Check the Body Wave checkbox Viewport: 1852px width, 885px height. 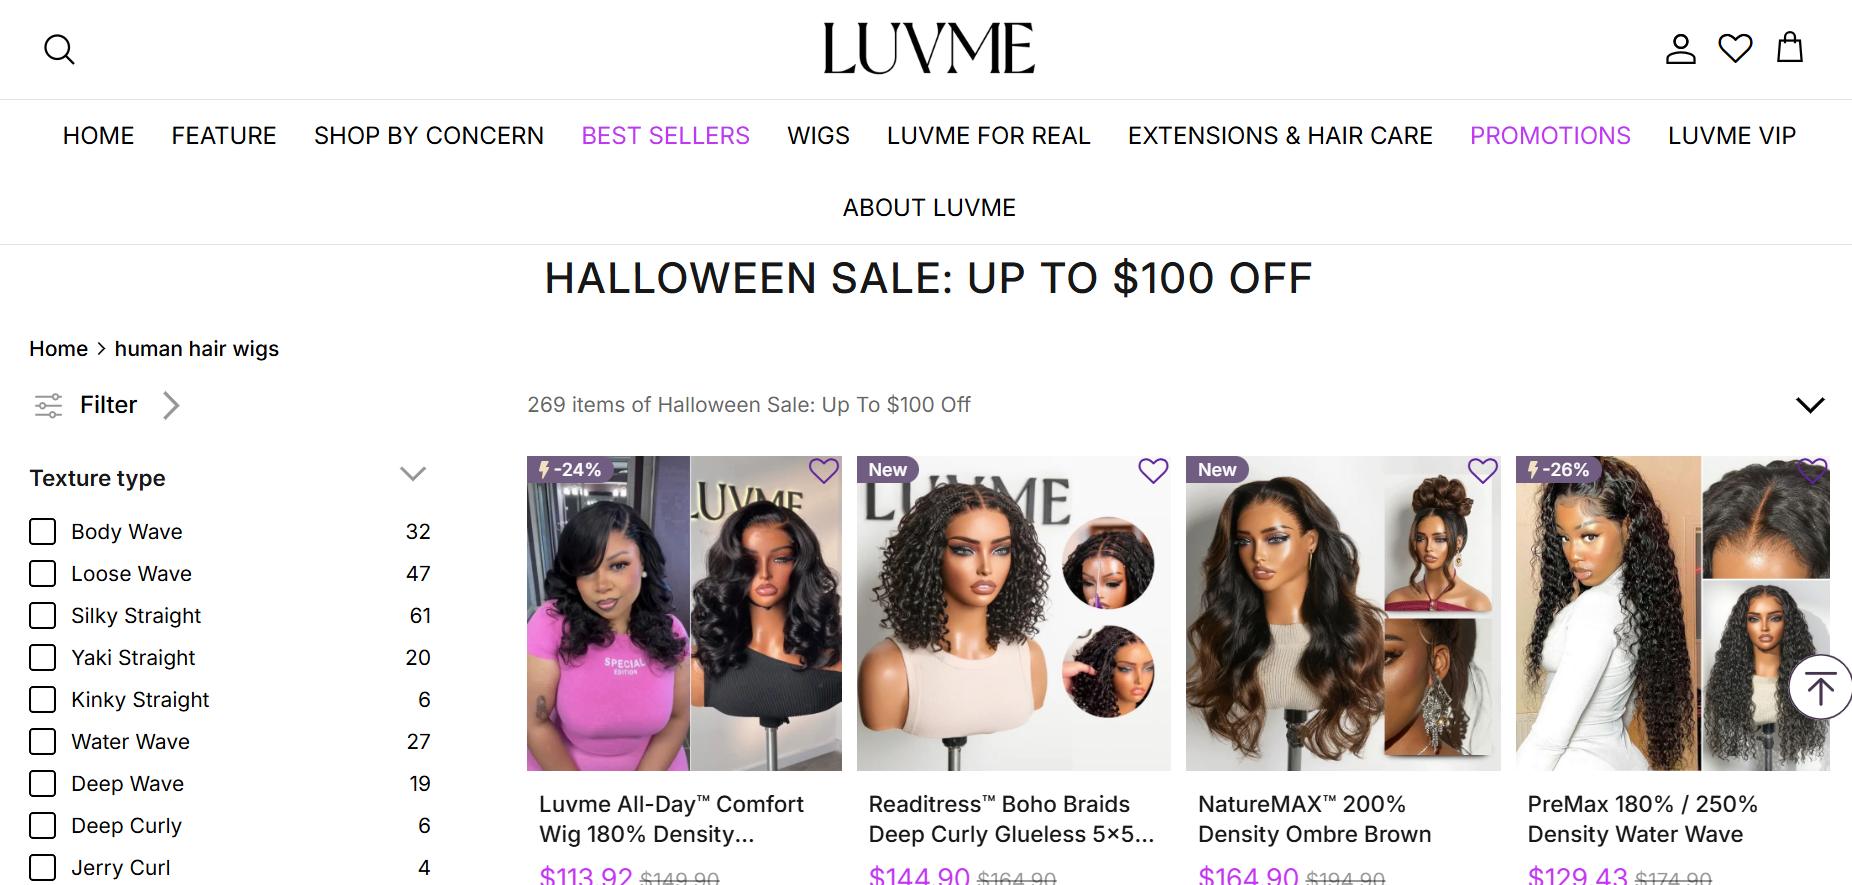[x=42, y=531]
